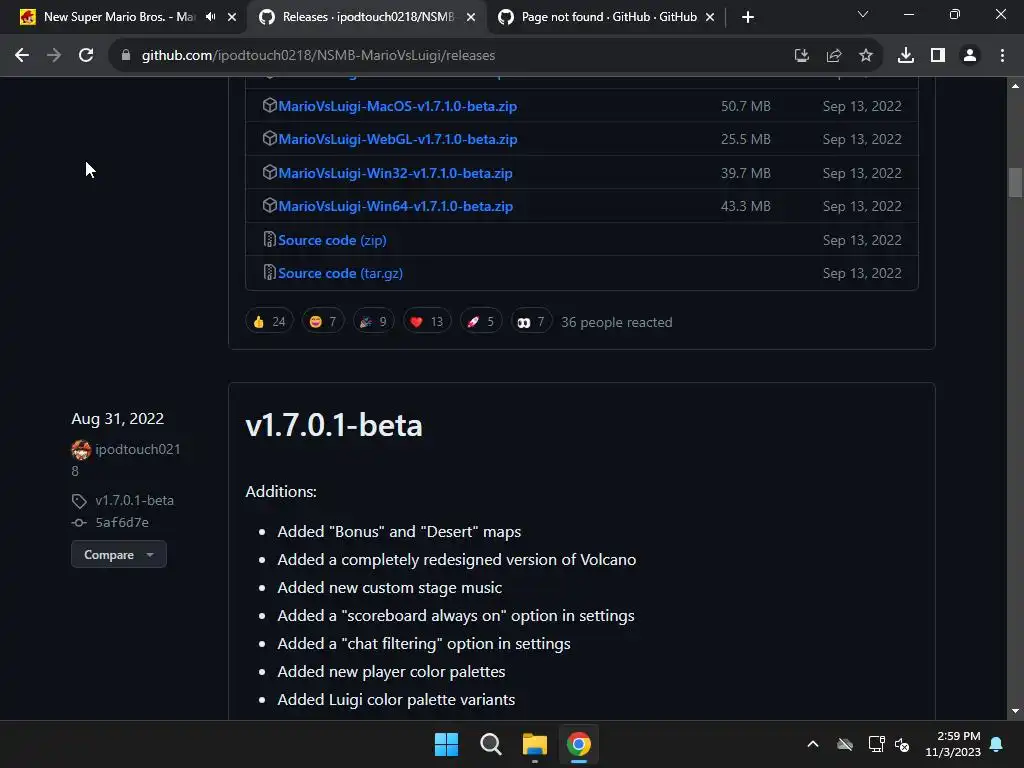Click the 50.7 MB size text

746,106
